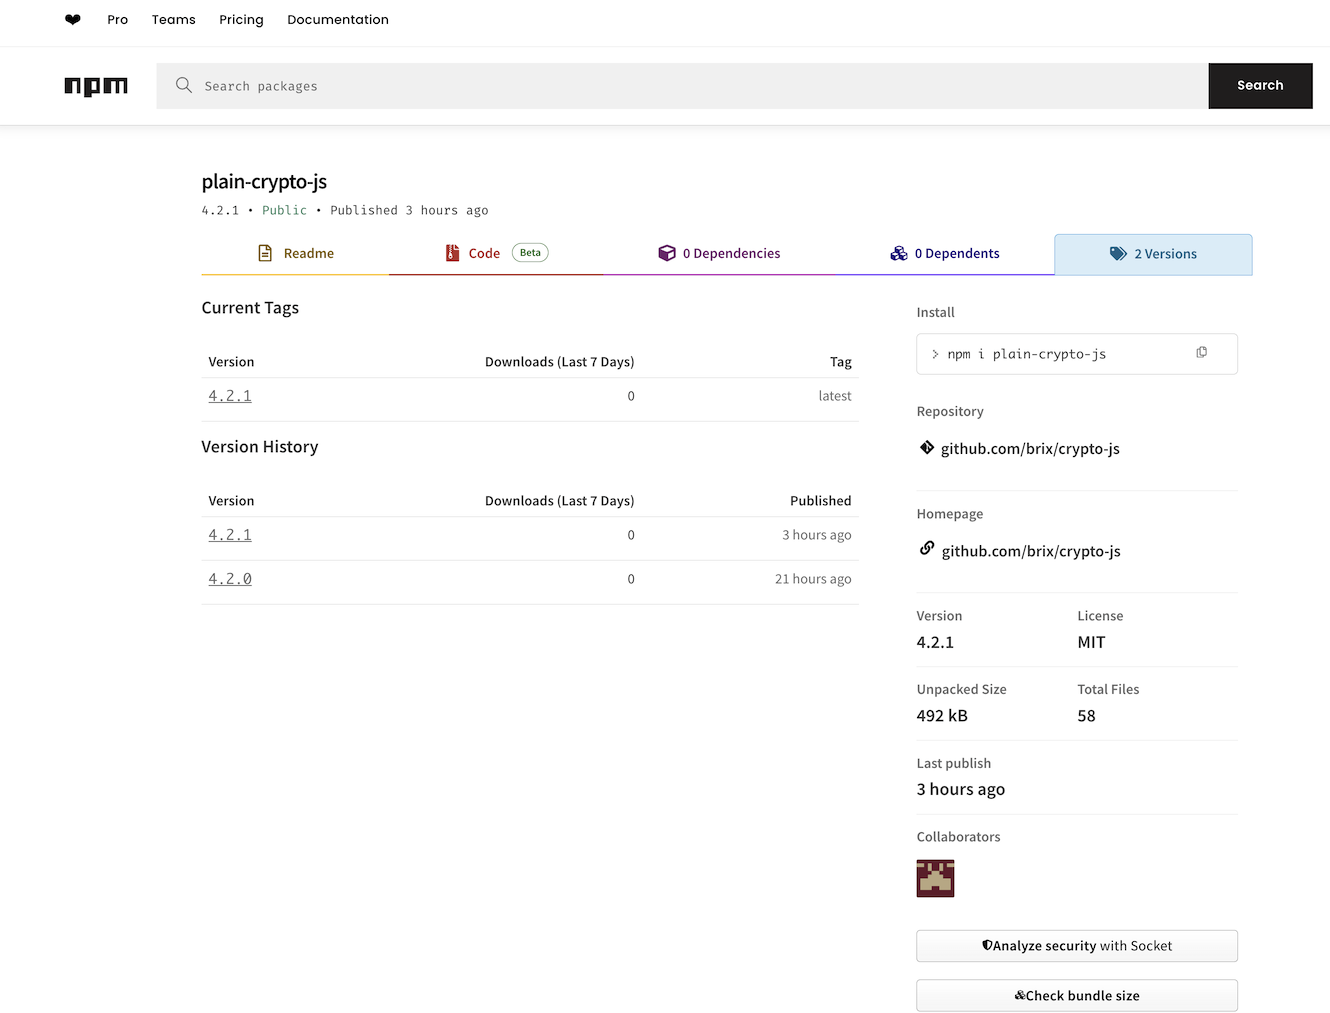Open the collaborator avatar
This screenshot has width=1330, height=1013.
coord(935,878)
